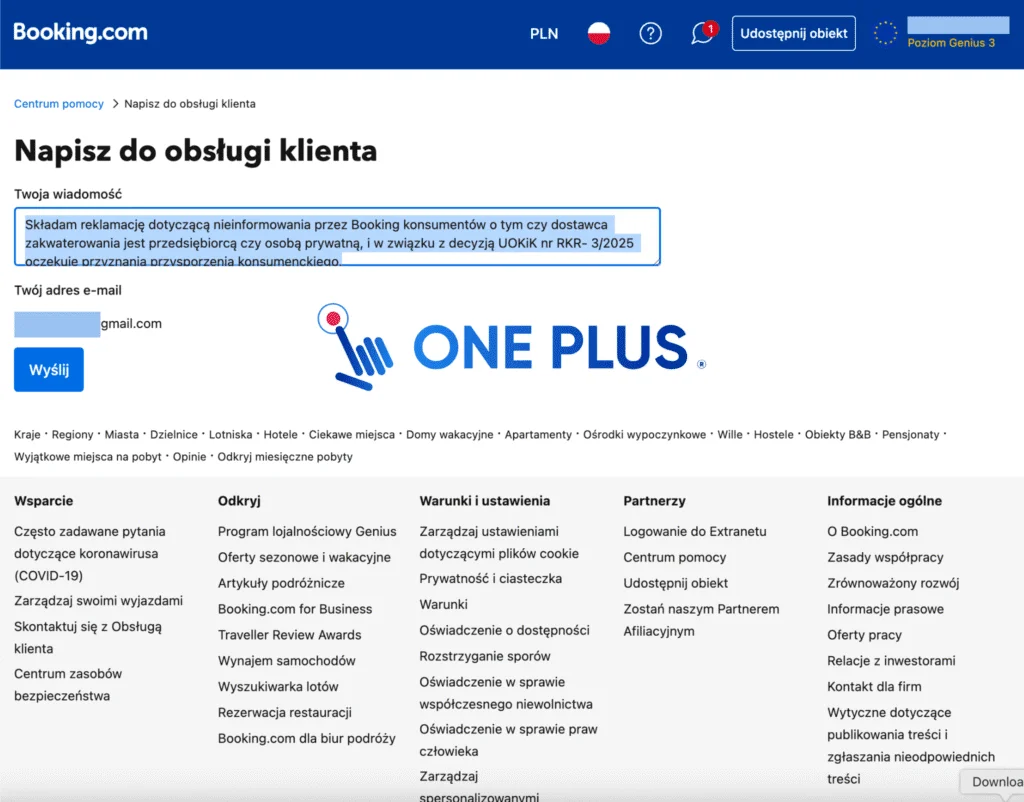The image size is (1024, 802).
Task: Open Program lojalnościowy Genius link
Action: click(307, 531)
